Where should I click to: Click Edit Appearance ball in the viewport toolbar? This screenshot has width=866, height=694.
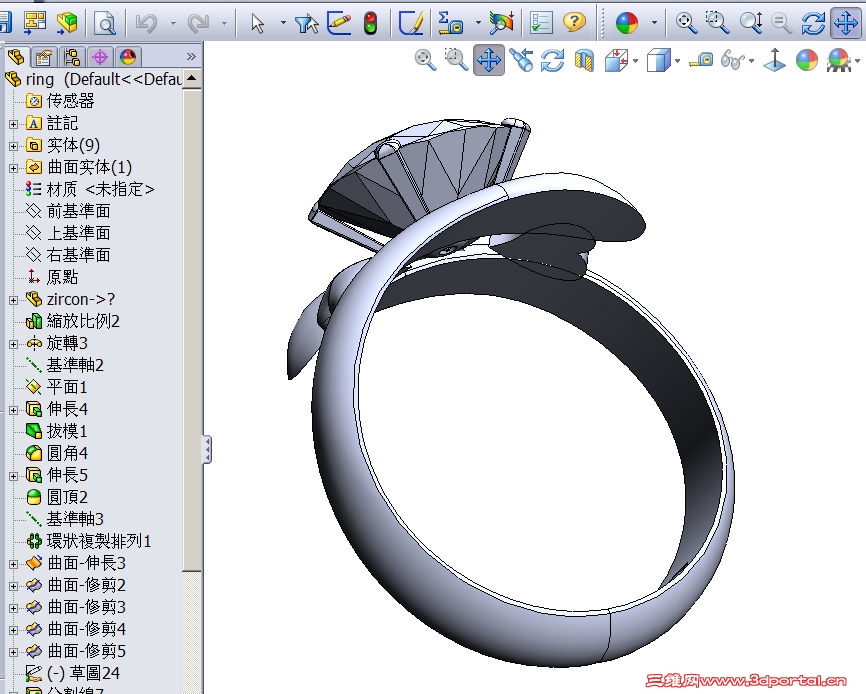807,60
